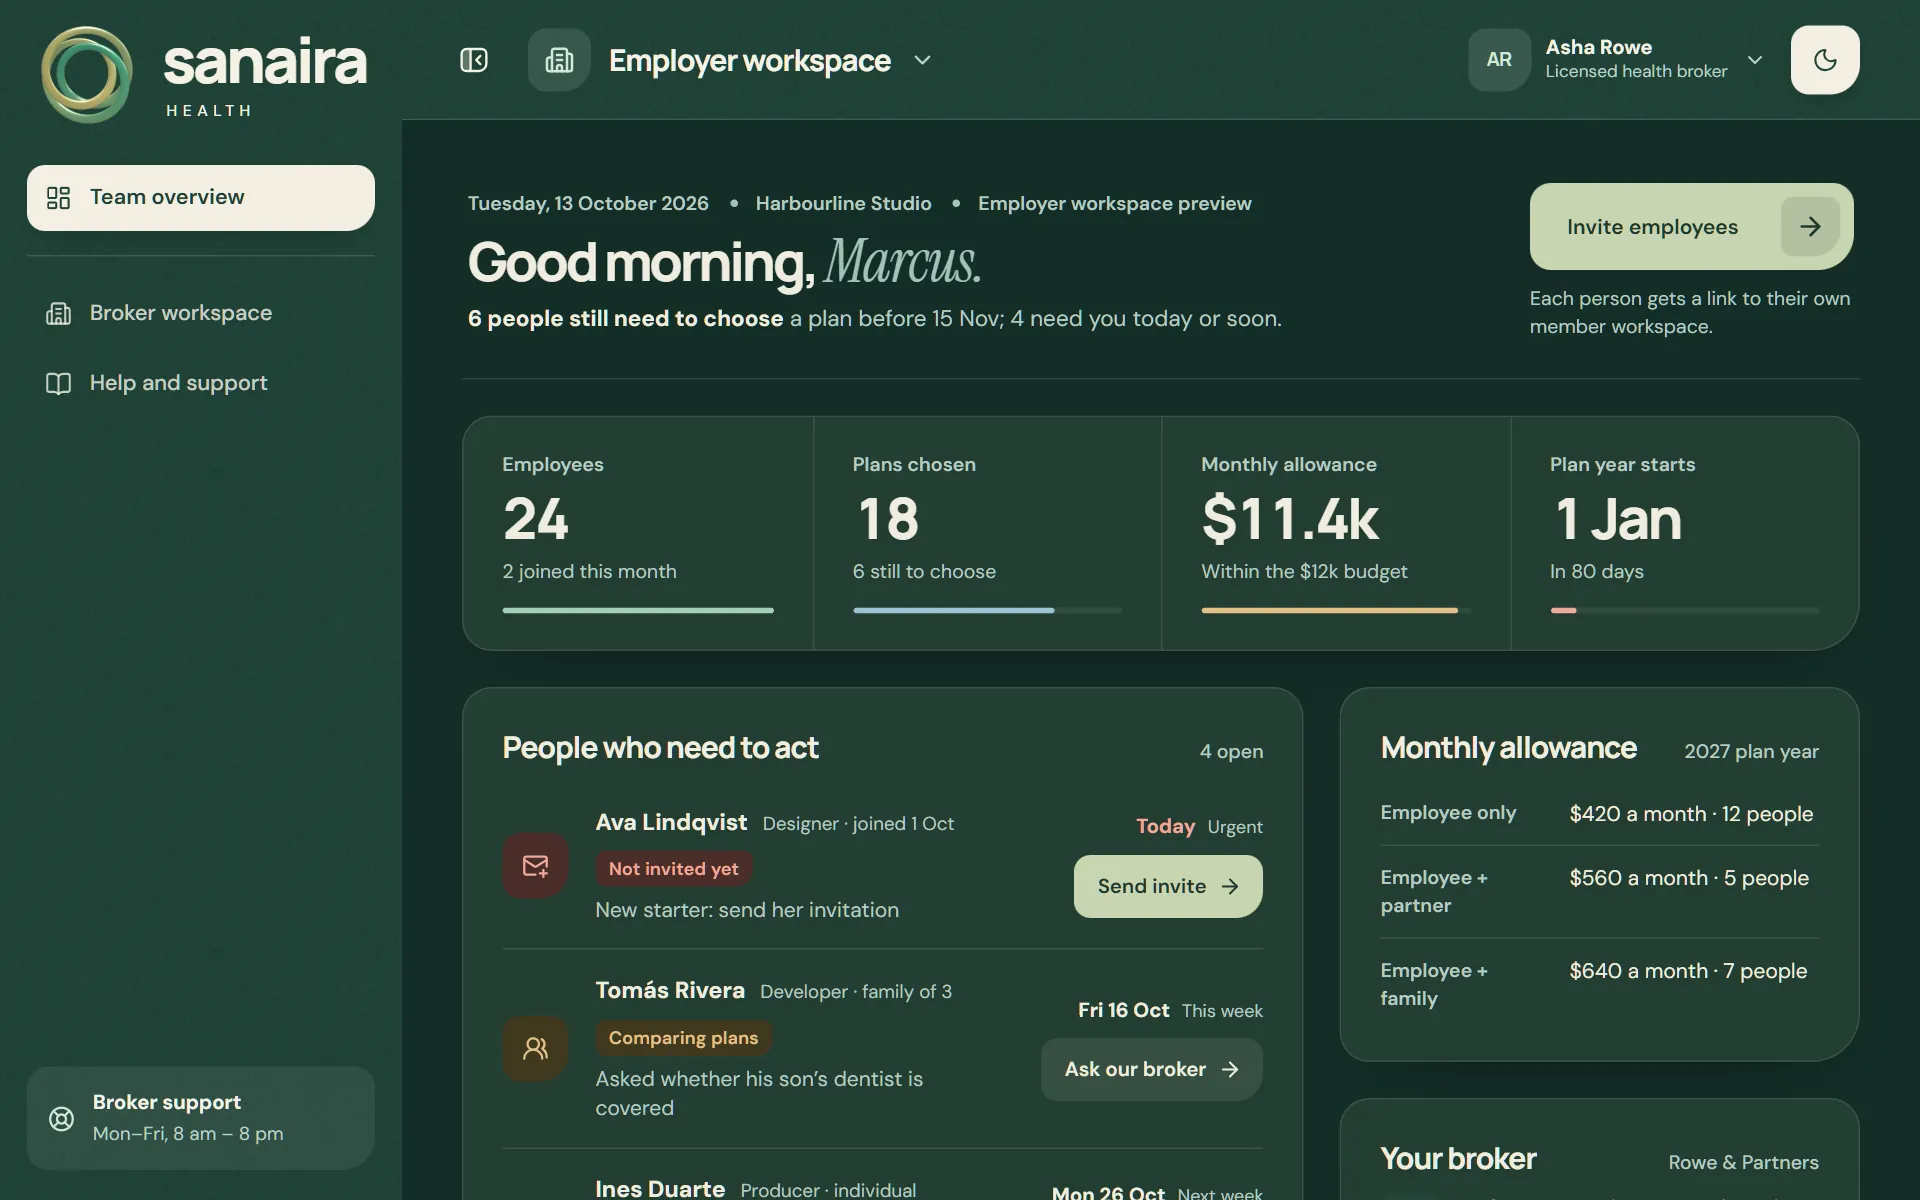Screen dimensions: 1920x1200
Task: Send invite to Ava Lindqvist
Action: point(1168,886)
